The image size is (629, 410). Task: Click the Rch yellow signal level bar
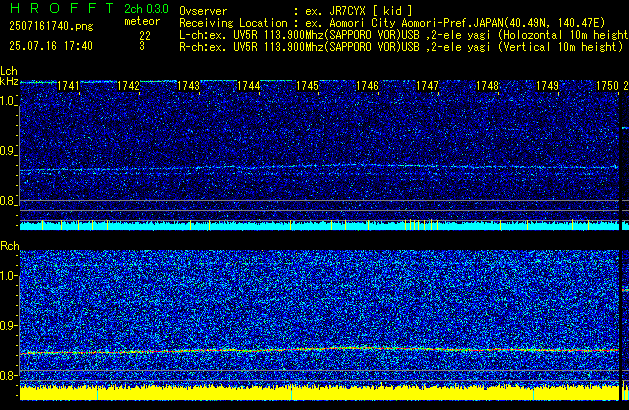click(319, 393)
